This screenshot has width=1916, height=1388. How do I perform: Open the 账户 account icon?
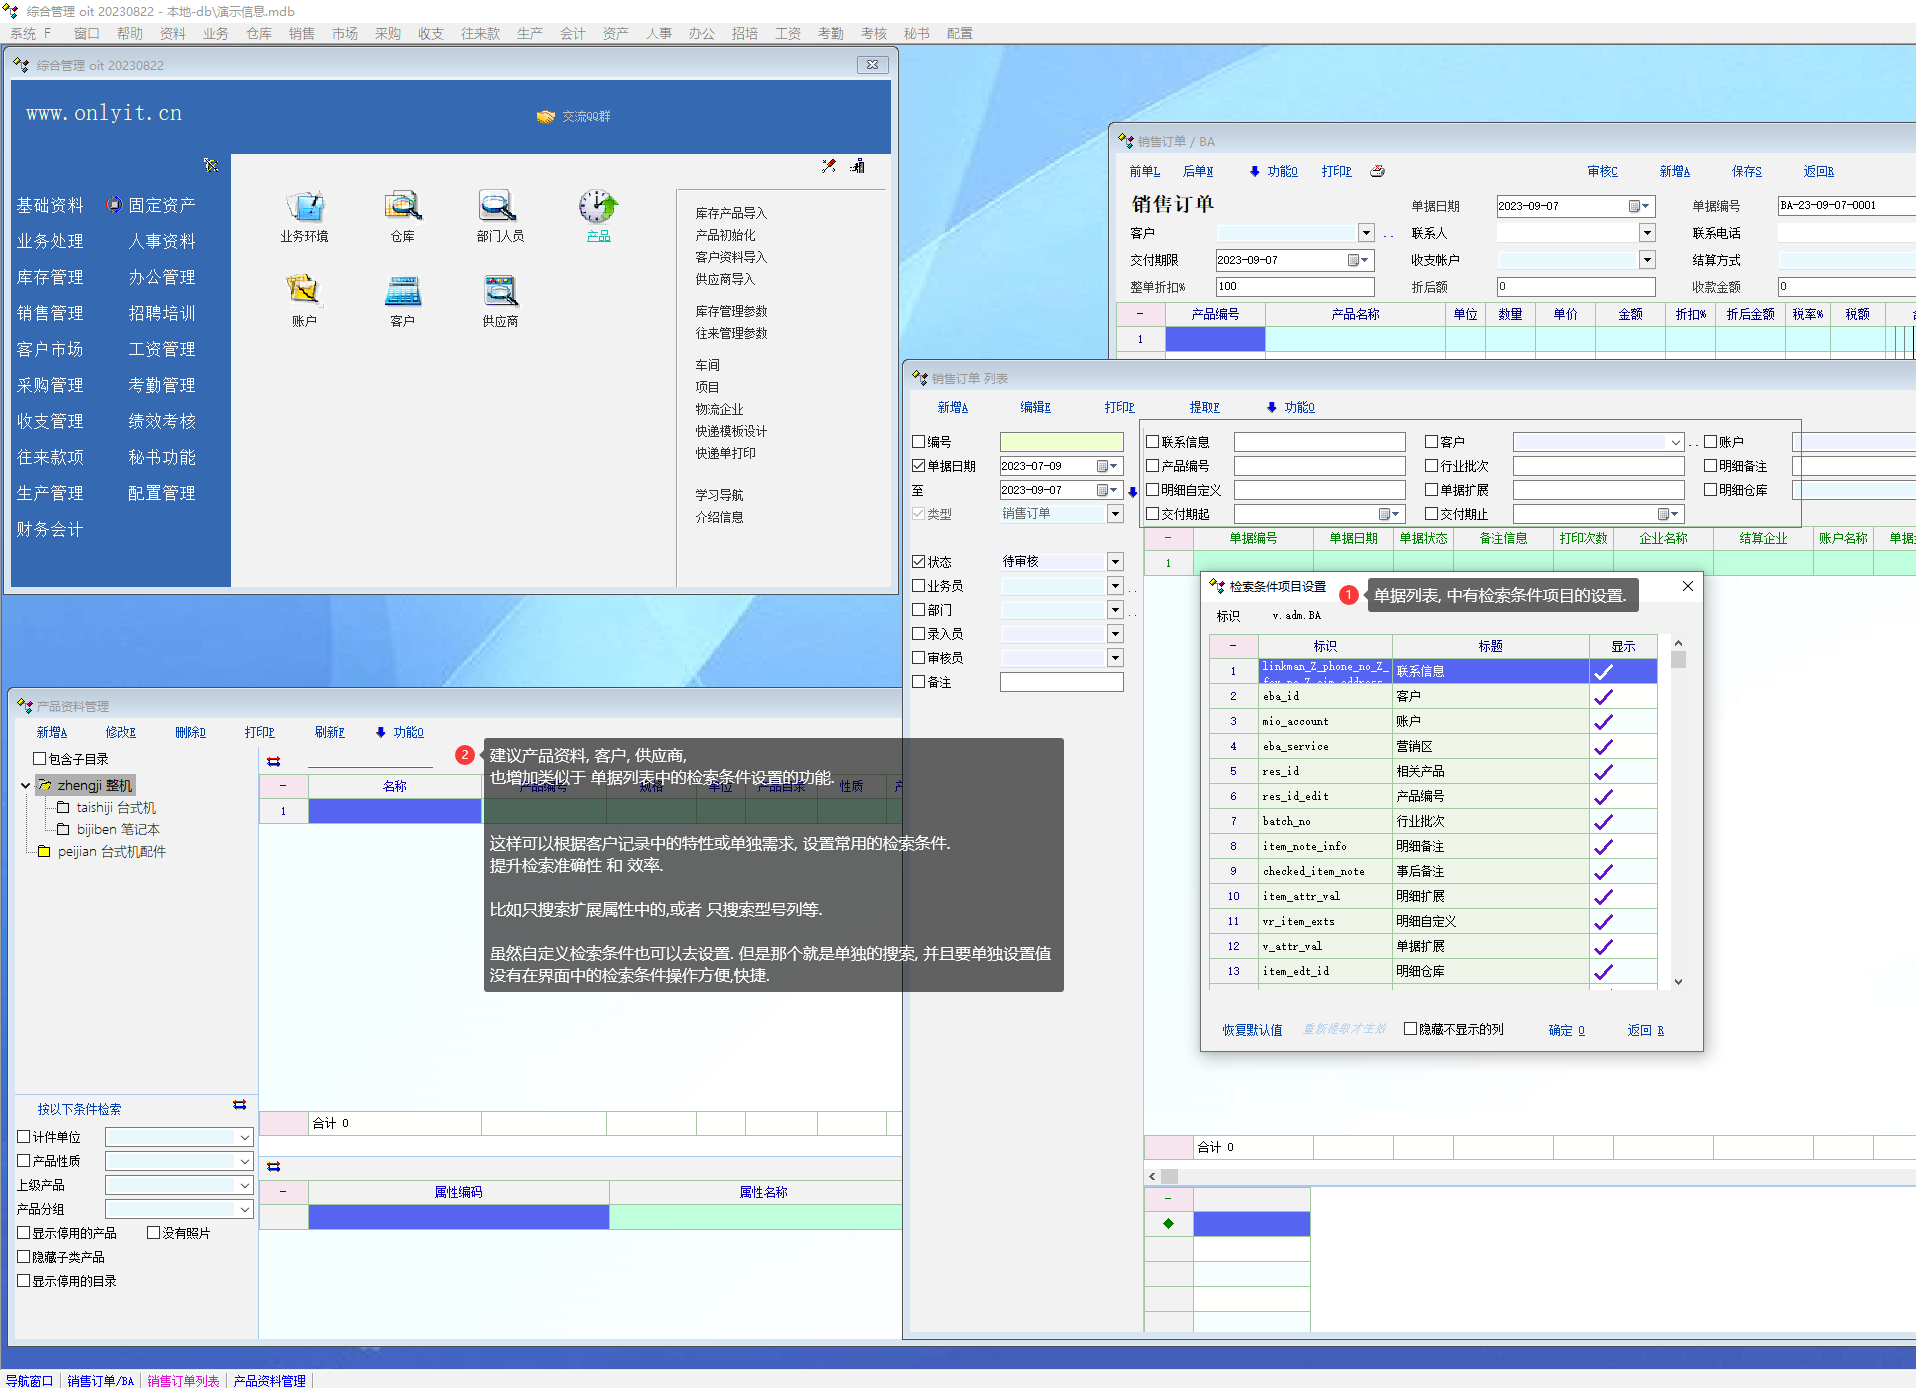304,291
